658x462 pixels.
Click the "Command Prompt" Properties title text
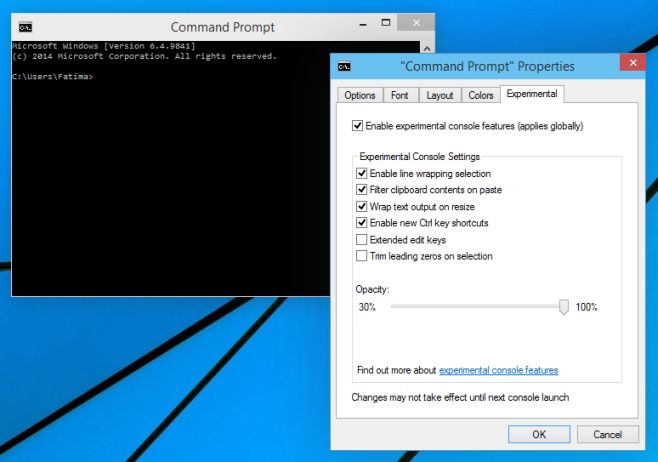point(487,66)
